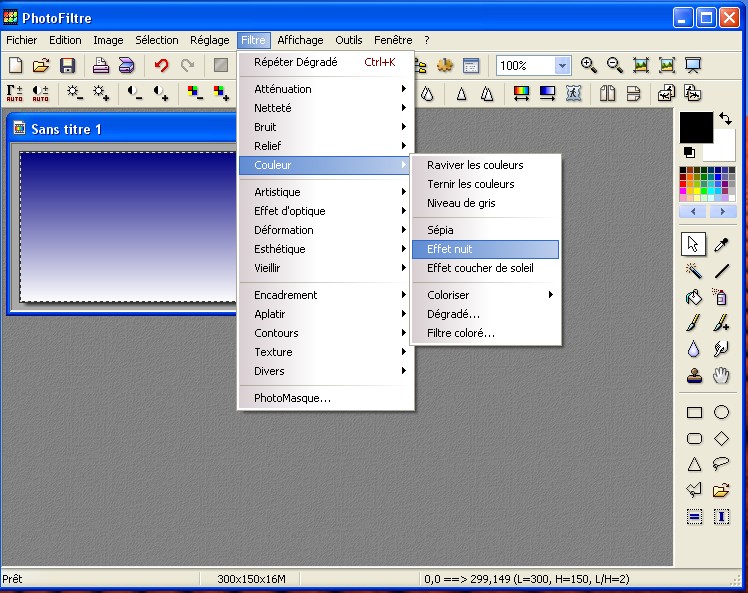Choose the Triangle selection shape
The width and height of the screenshot is (748, 593).
point(694,464)
